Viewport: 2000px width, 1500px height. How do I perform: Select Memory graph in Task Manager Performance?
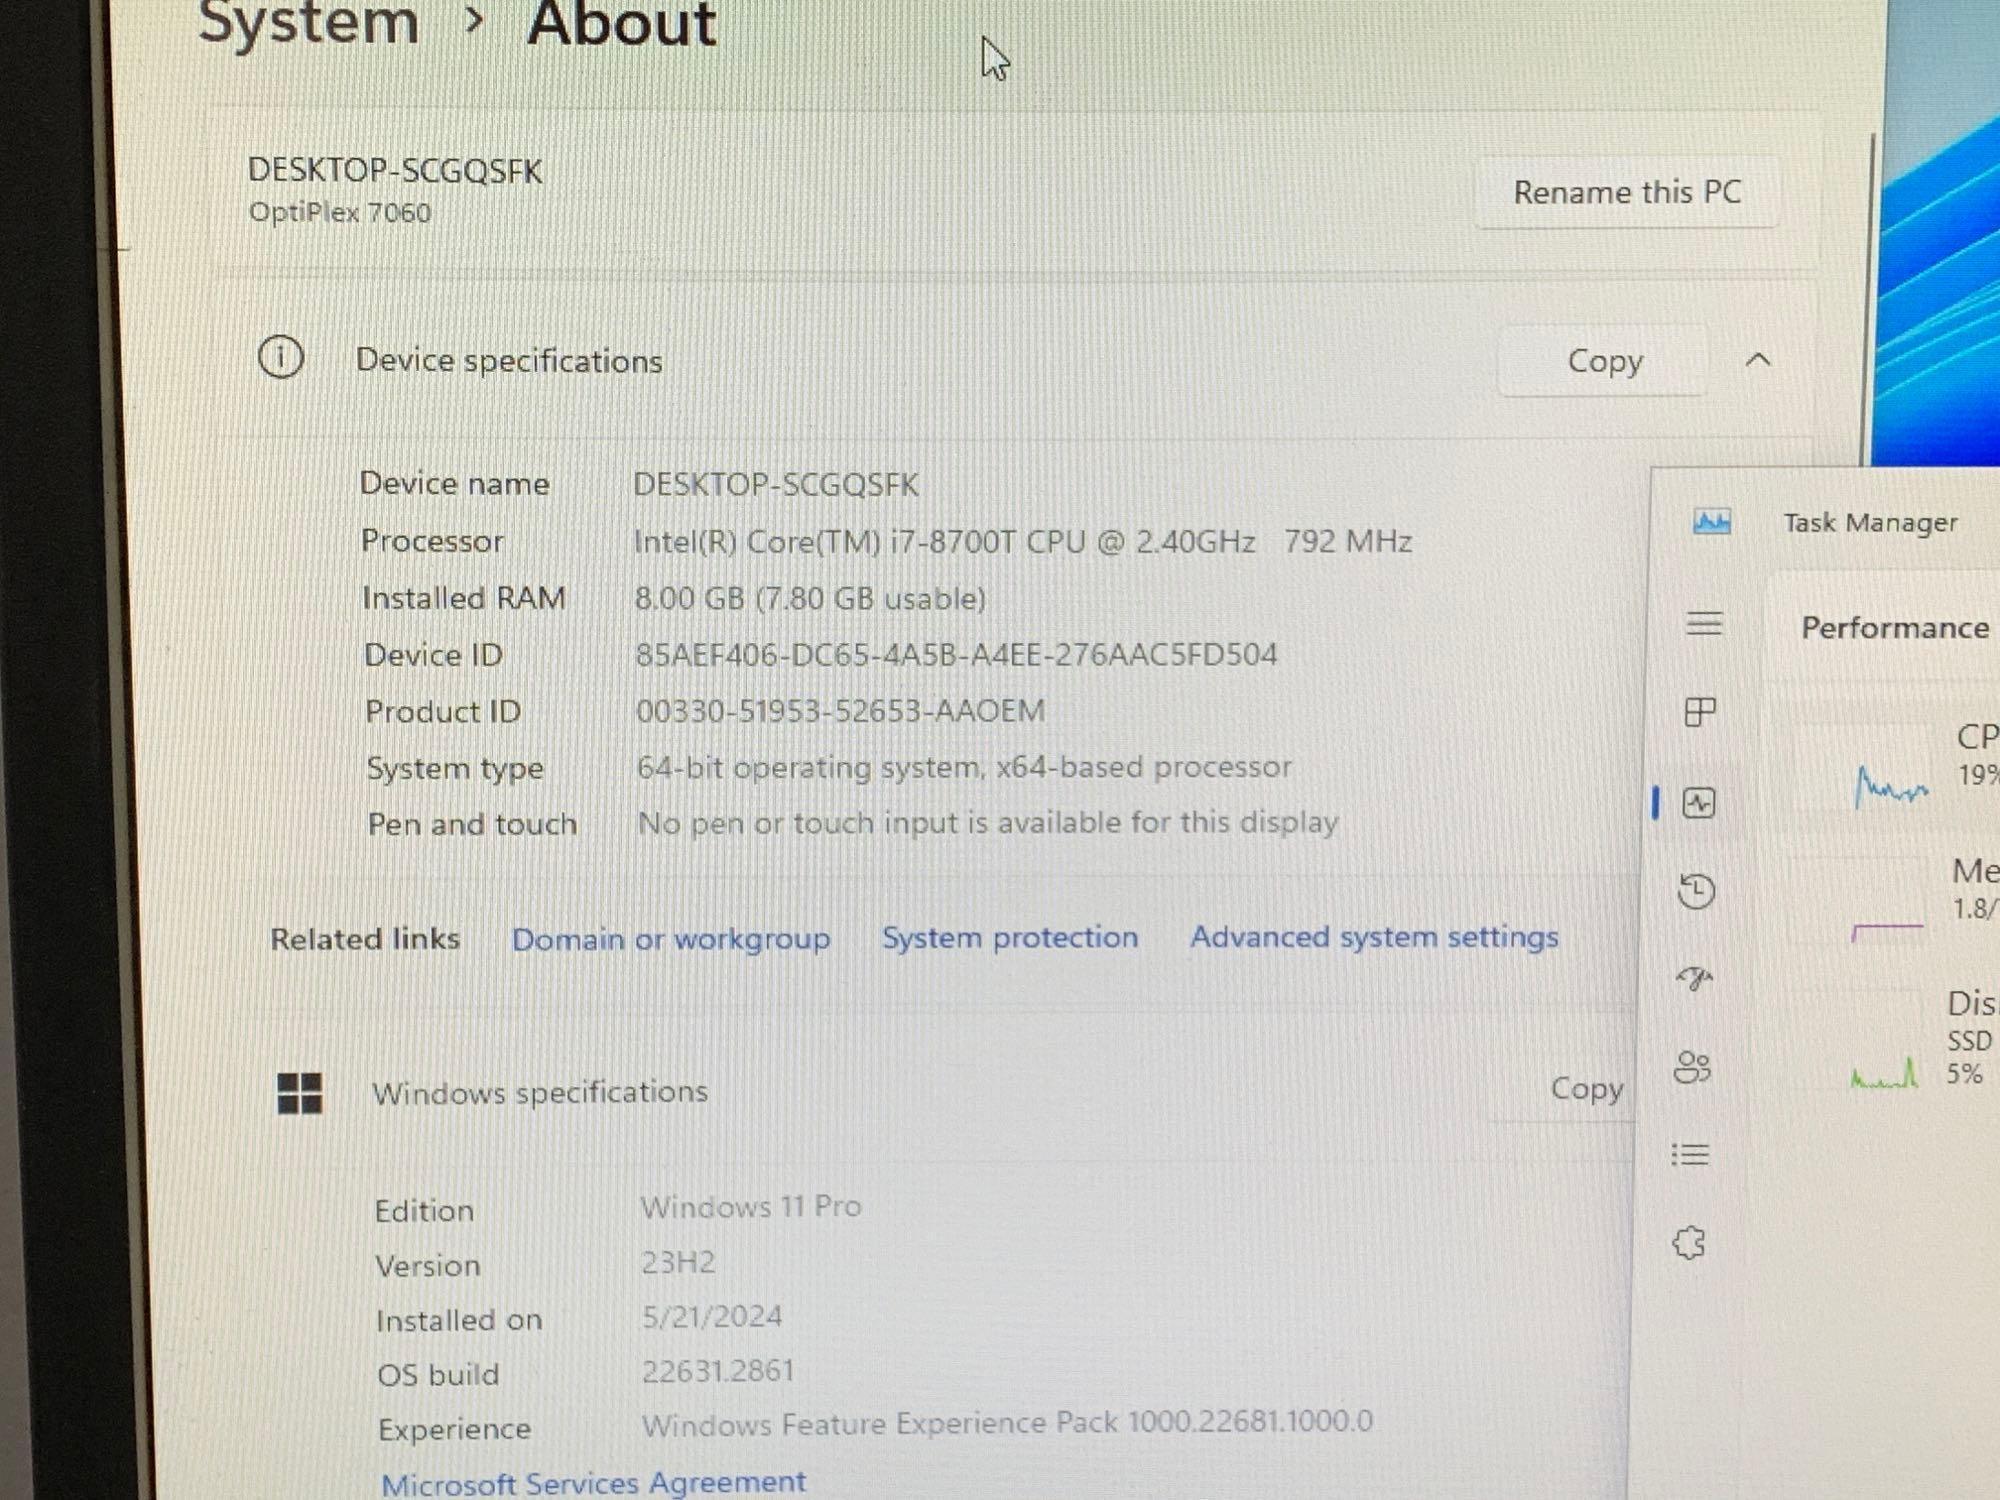point(1888,931)
